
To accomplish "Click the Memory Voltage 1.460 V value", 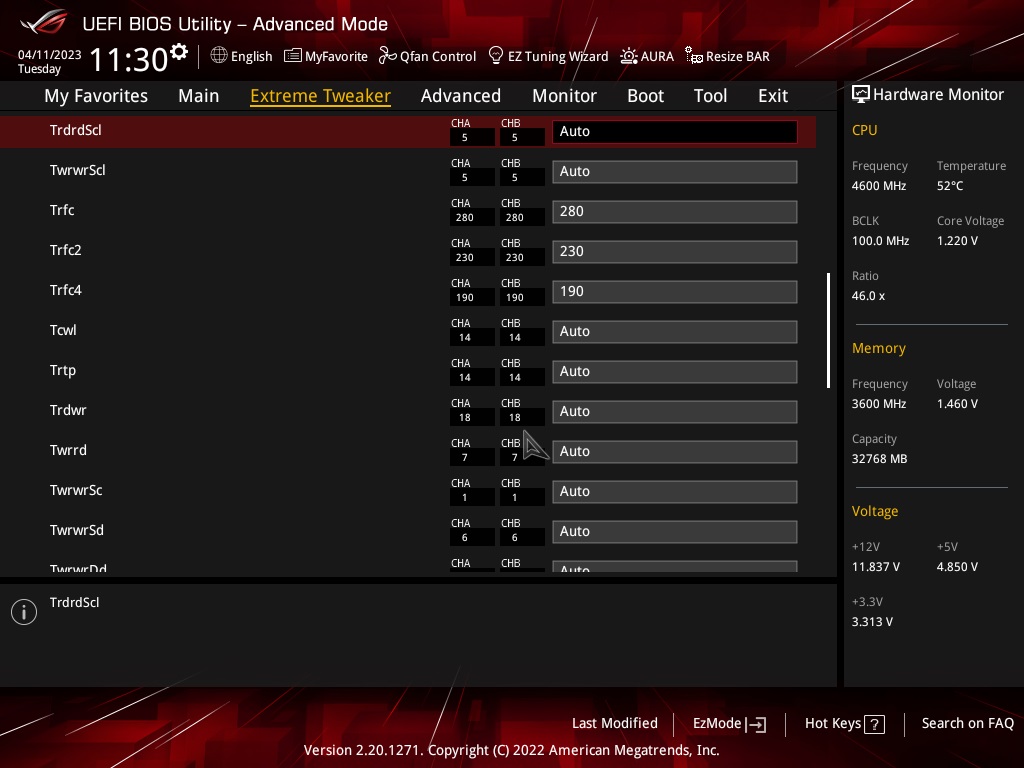I will point(957,404).
